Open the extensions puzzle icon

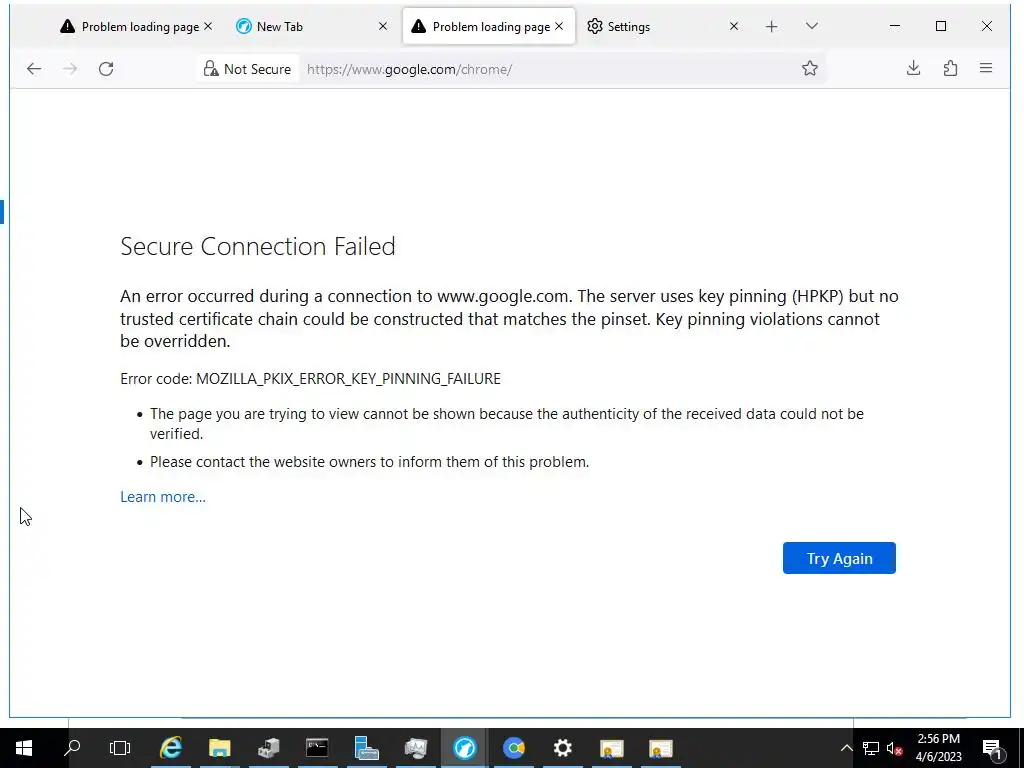click(950, 68)
